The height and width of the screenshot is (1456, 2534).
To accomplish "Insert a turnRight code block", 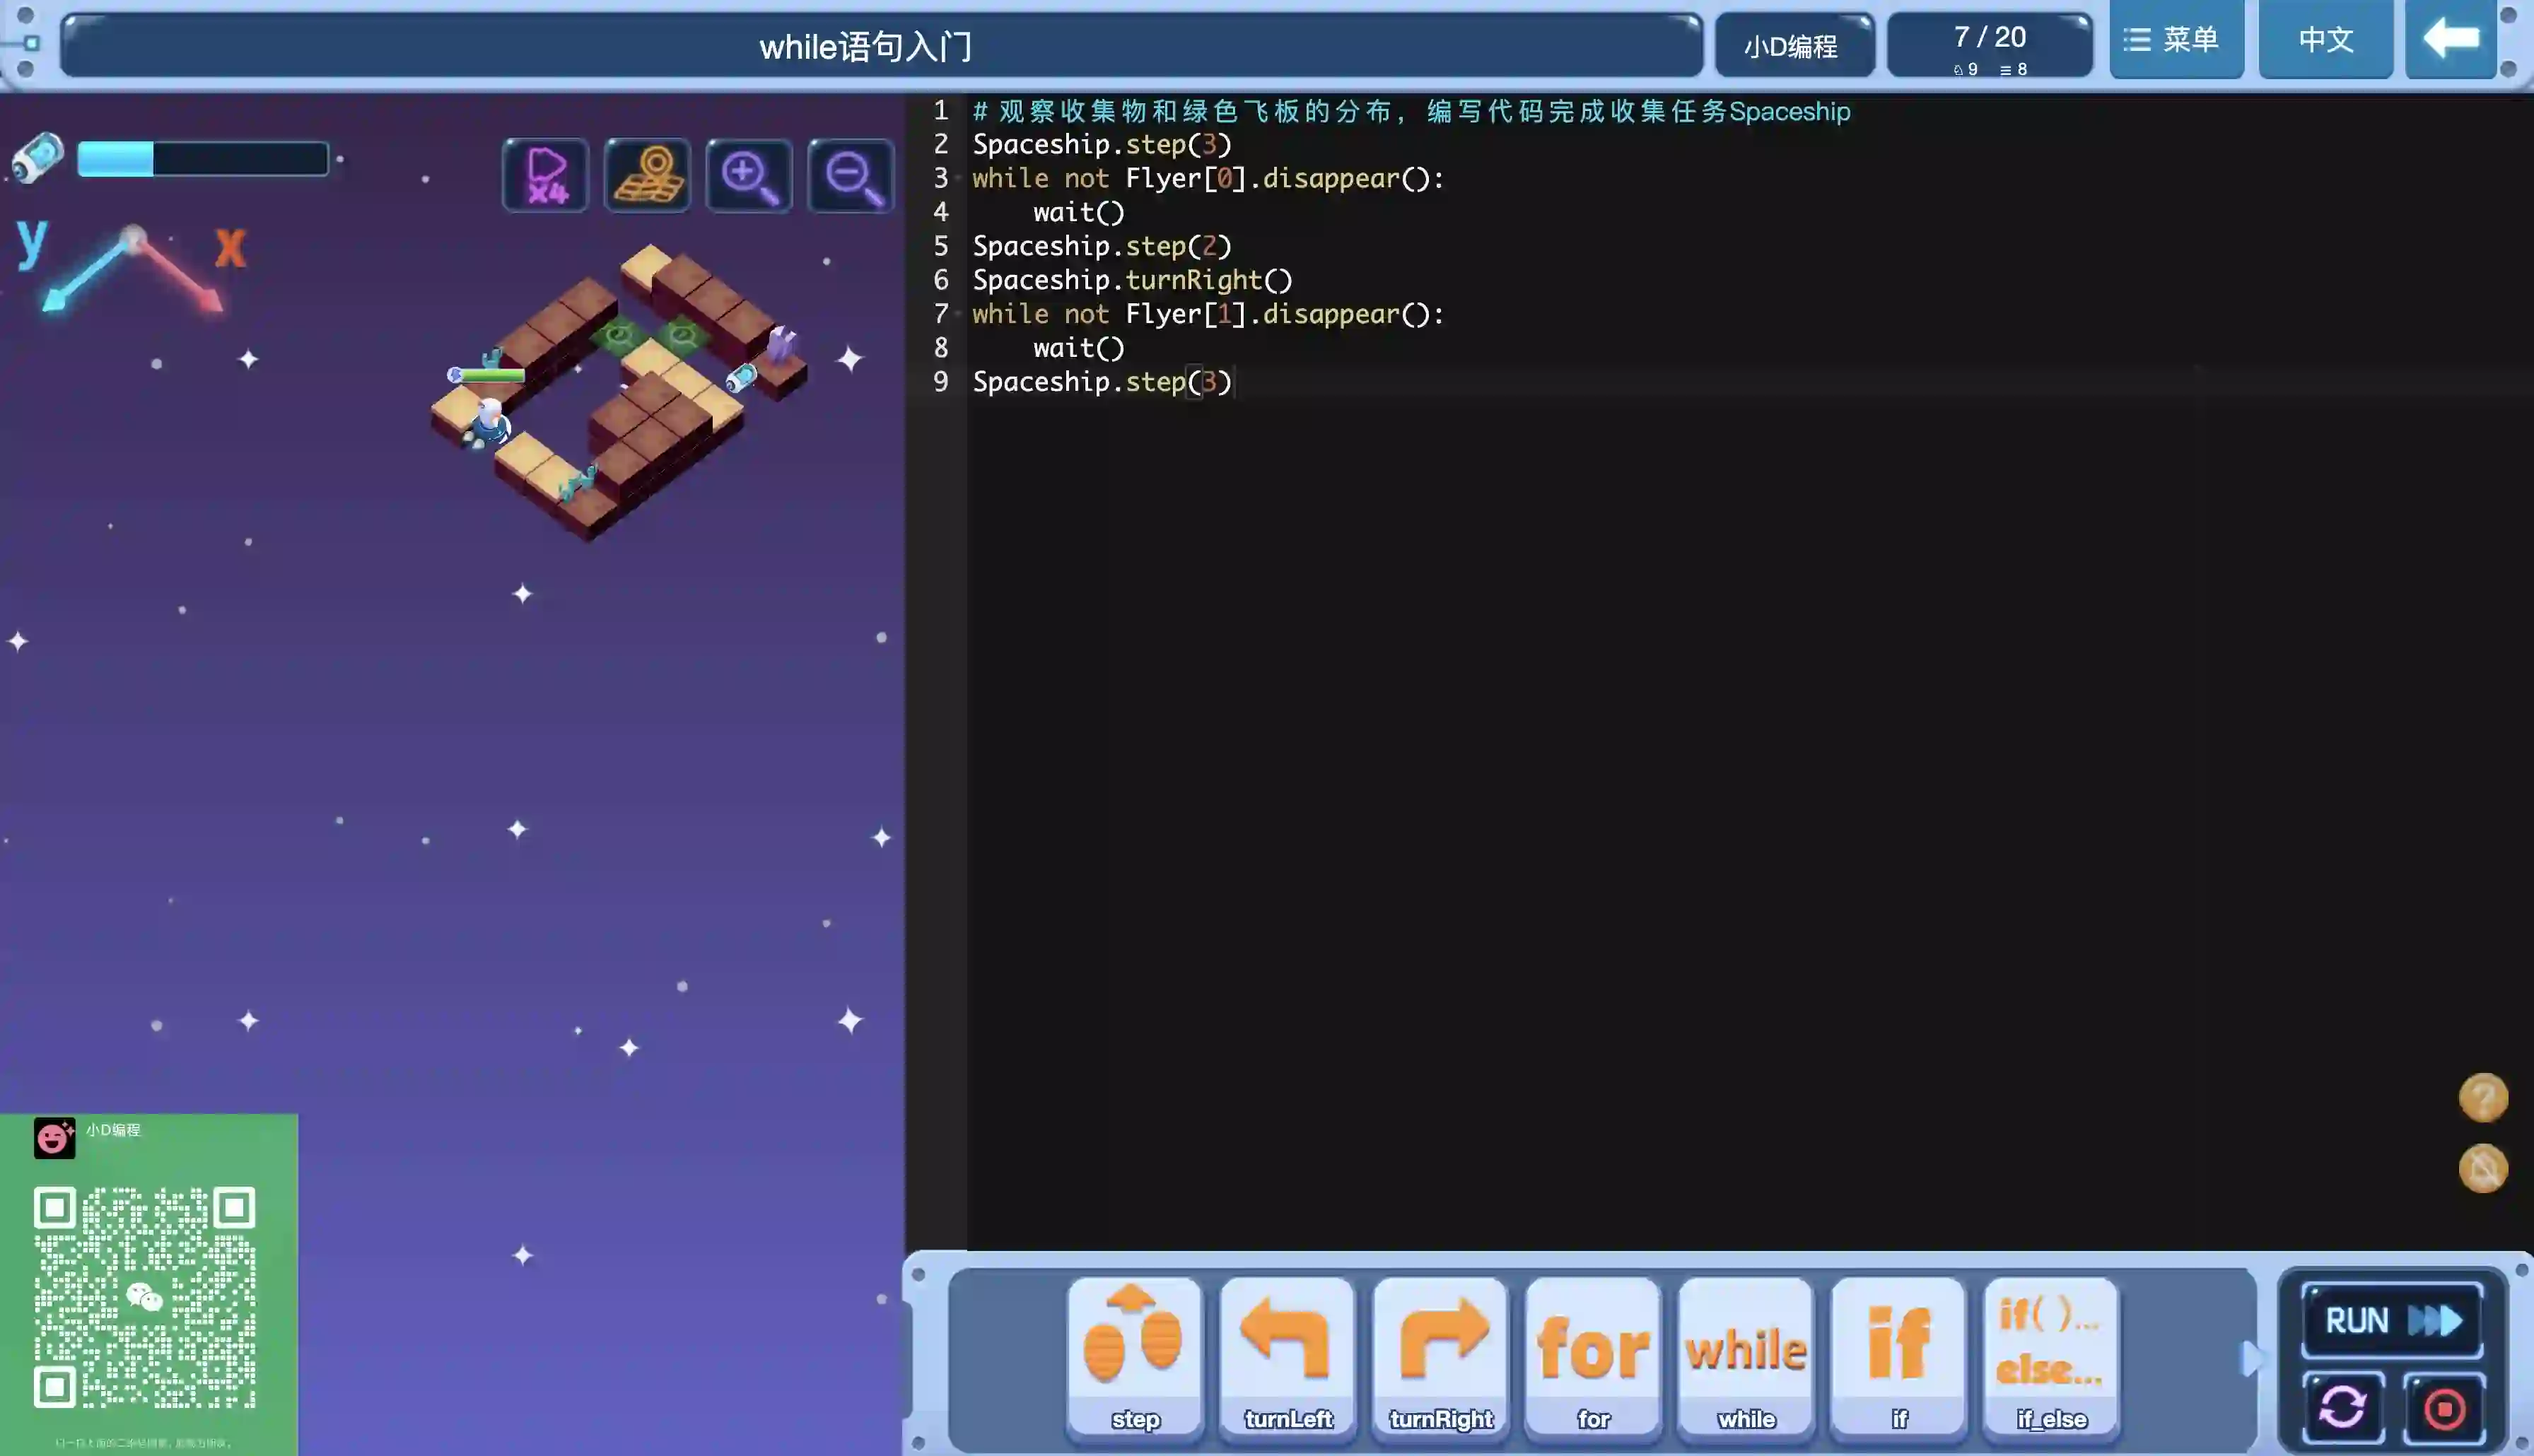I will tap(1440, 1355).
